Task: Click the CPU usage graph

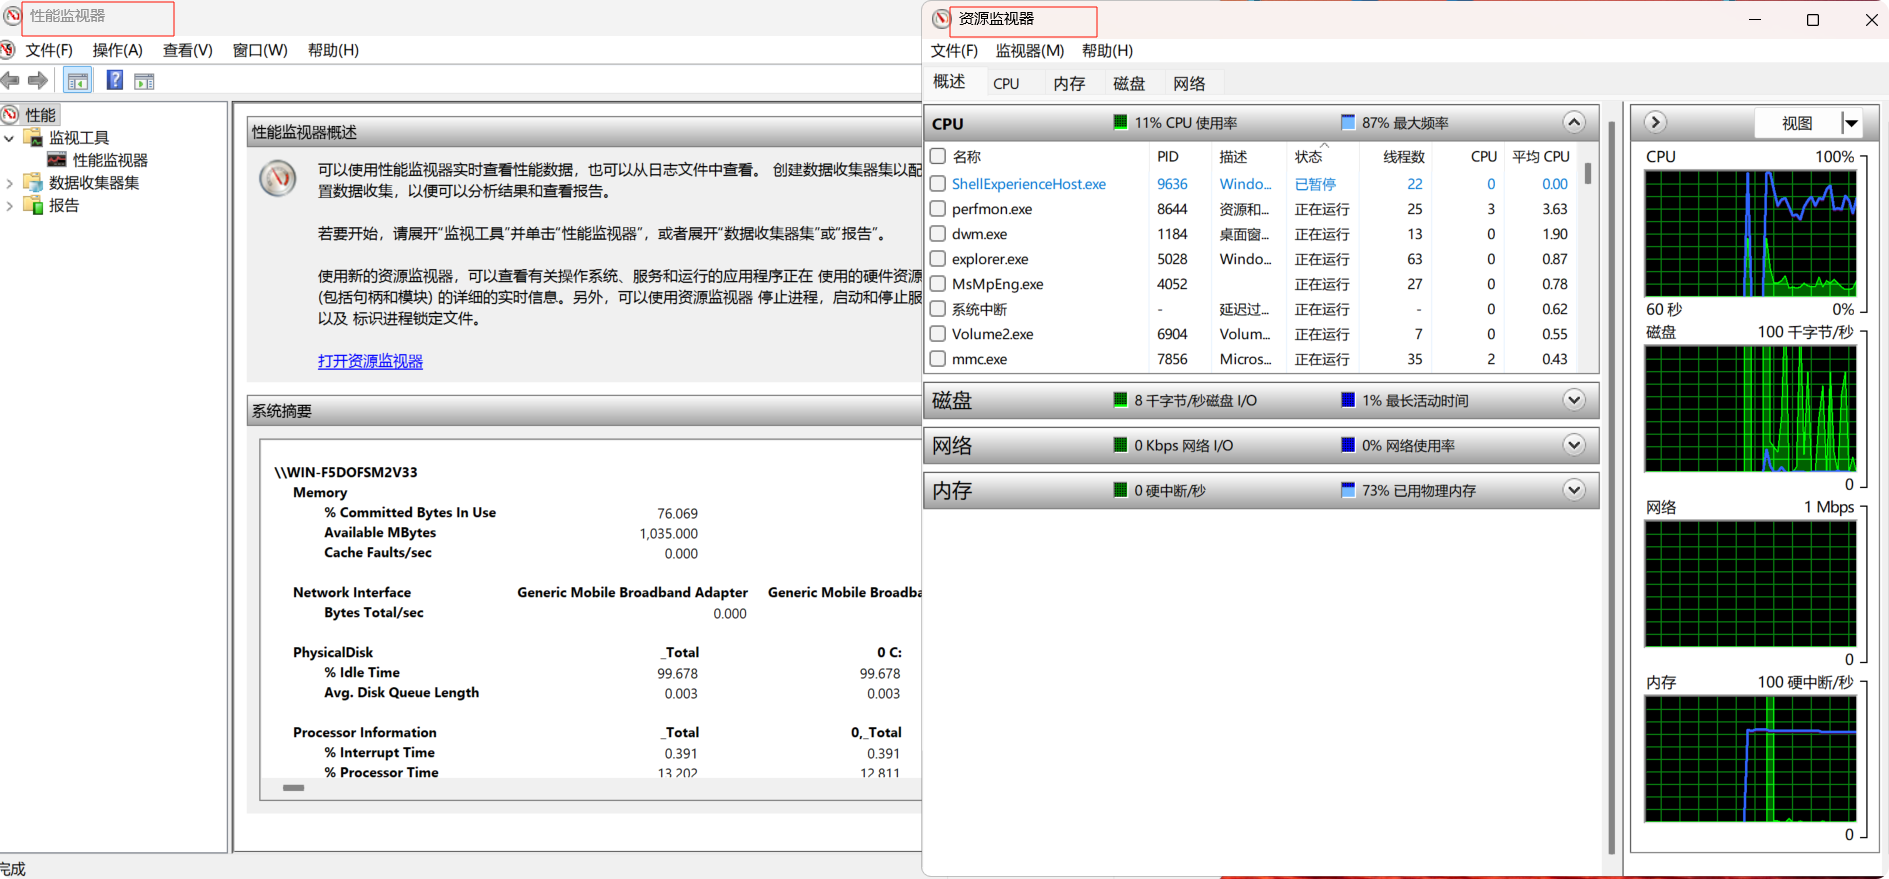Action: [1750, 233]
